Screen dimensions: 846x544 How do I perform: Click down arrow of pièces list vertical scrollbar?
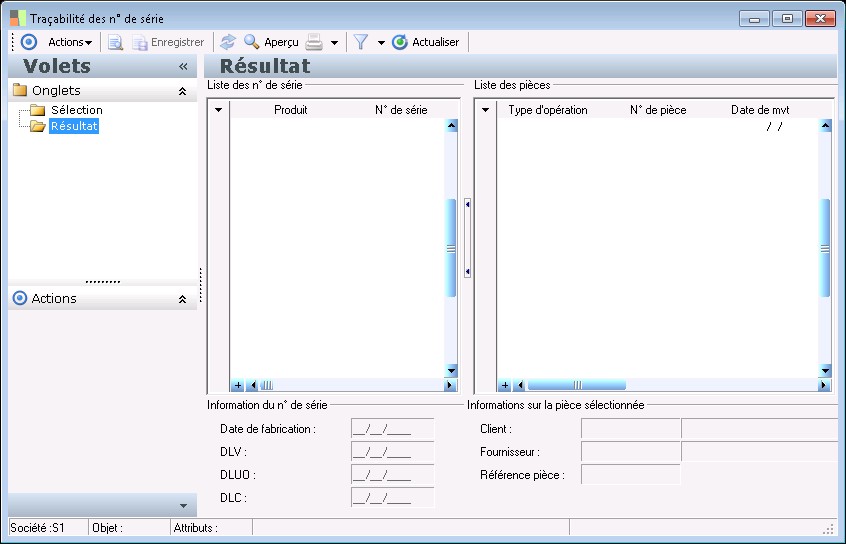pyautogui.click(x=825, y=371)
